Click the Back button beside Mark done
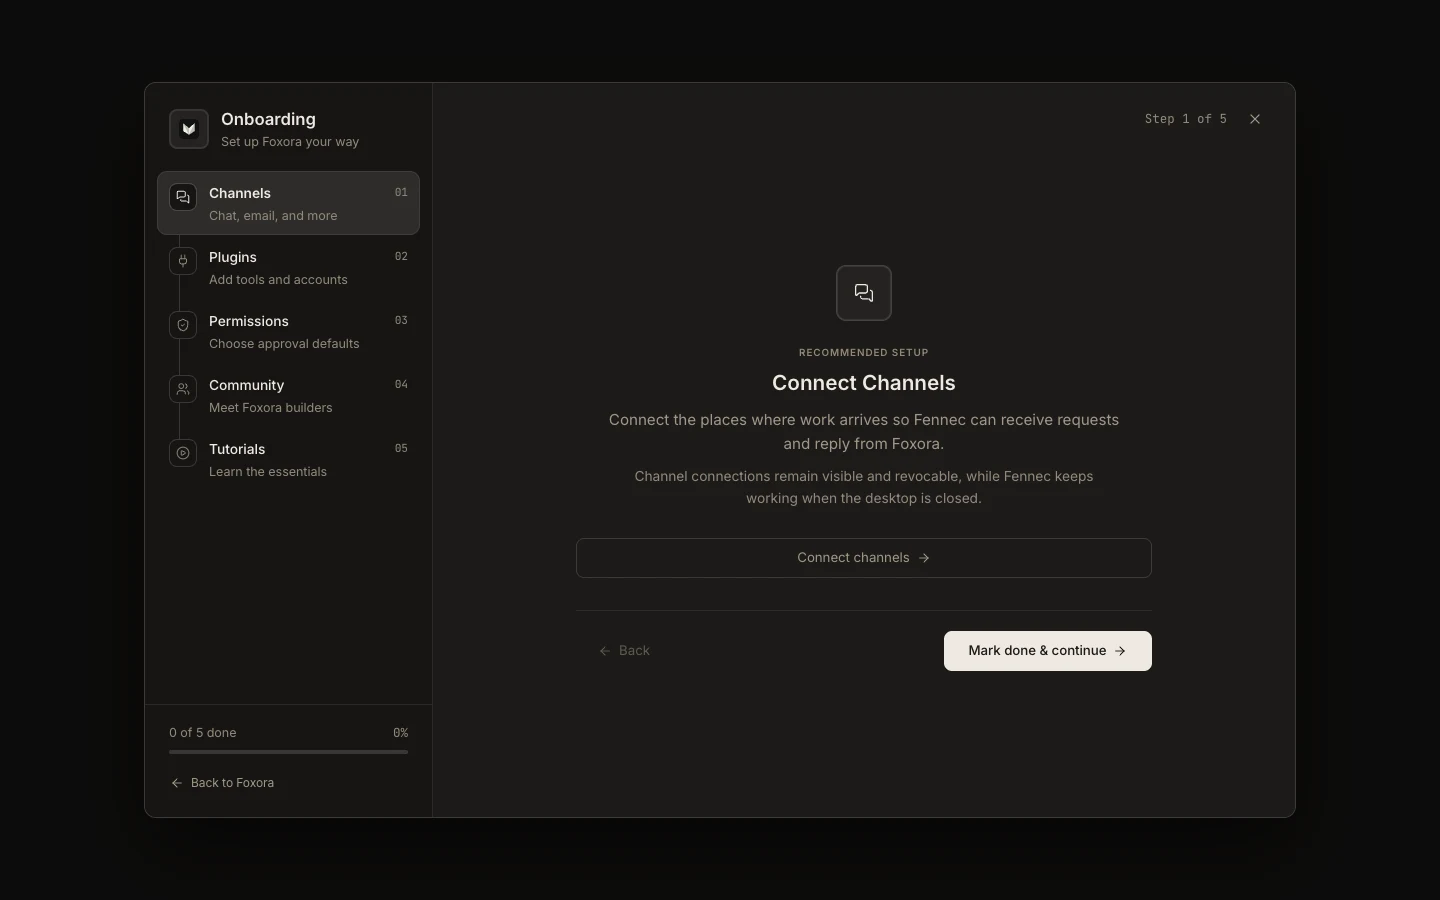This screenshot has height=900, width=1440. pyautogui.click(x=624, y=651)
